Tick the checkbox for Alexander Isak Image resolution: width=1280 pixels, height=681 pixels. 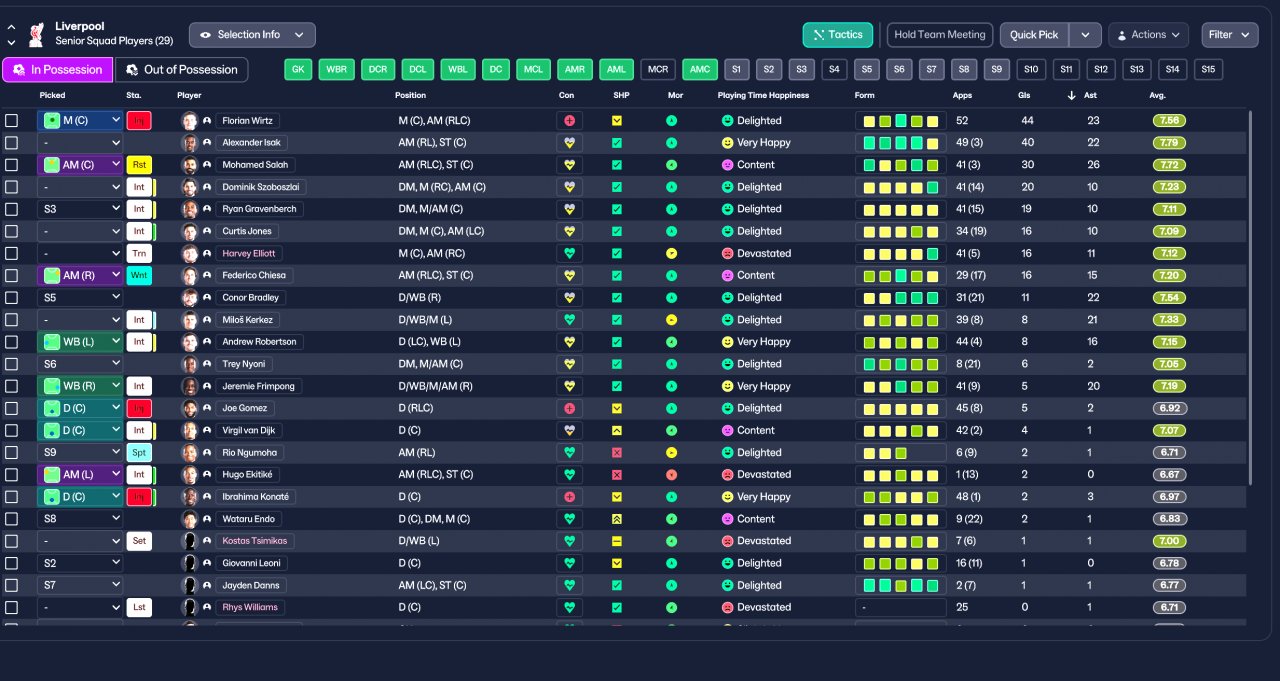coord(11,142)
